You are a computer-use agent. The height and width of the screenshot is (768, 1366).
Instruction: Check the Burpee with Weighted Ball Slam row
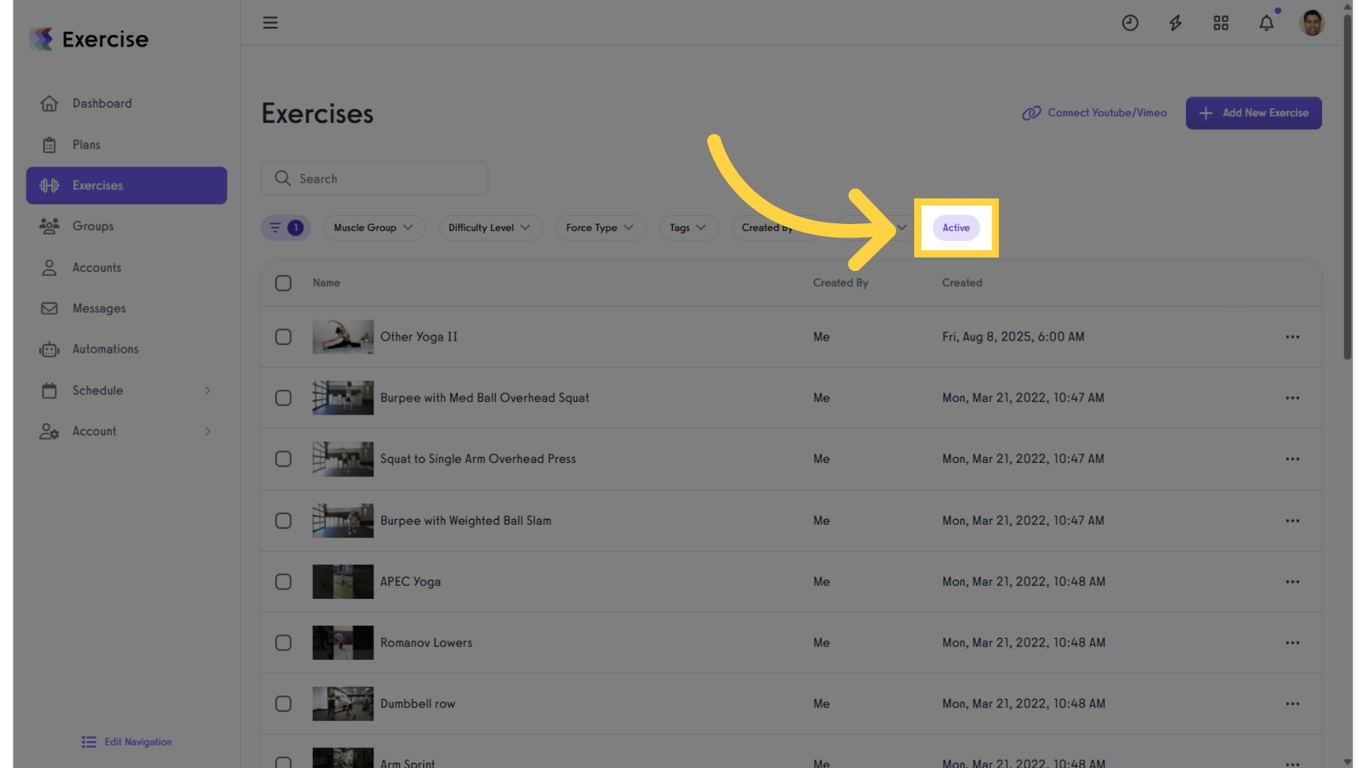[x=283, y=520]
